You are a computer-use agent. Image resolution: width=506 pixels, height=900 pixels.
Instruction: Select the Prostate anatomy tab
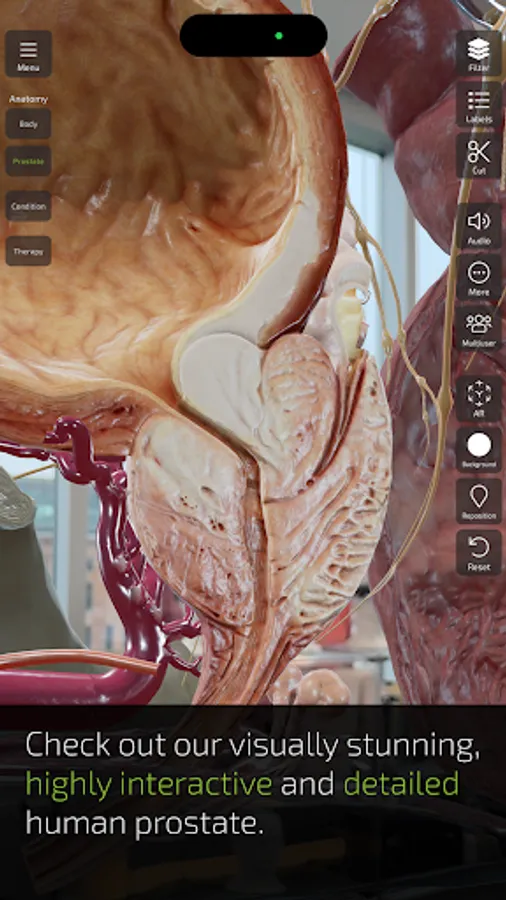coord(29,161)
